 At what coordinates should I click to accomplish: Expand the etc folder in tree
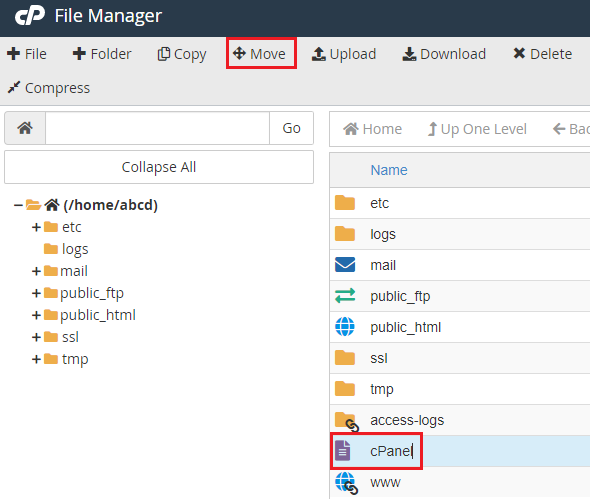tap(36, 227)
